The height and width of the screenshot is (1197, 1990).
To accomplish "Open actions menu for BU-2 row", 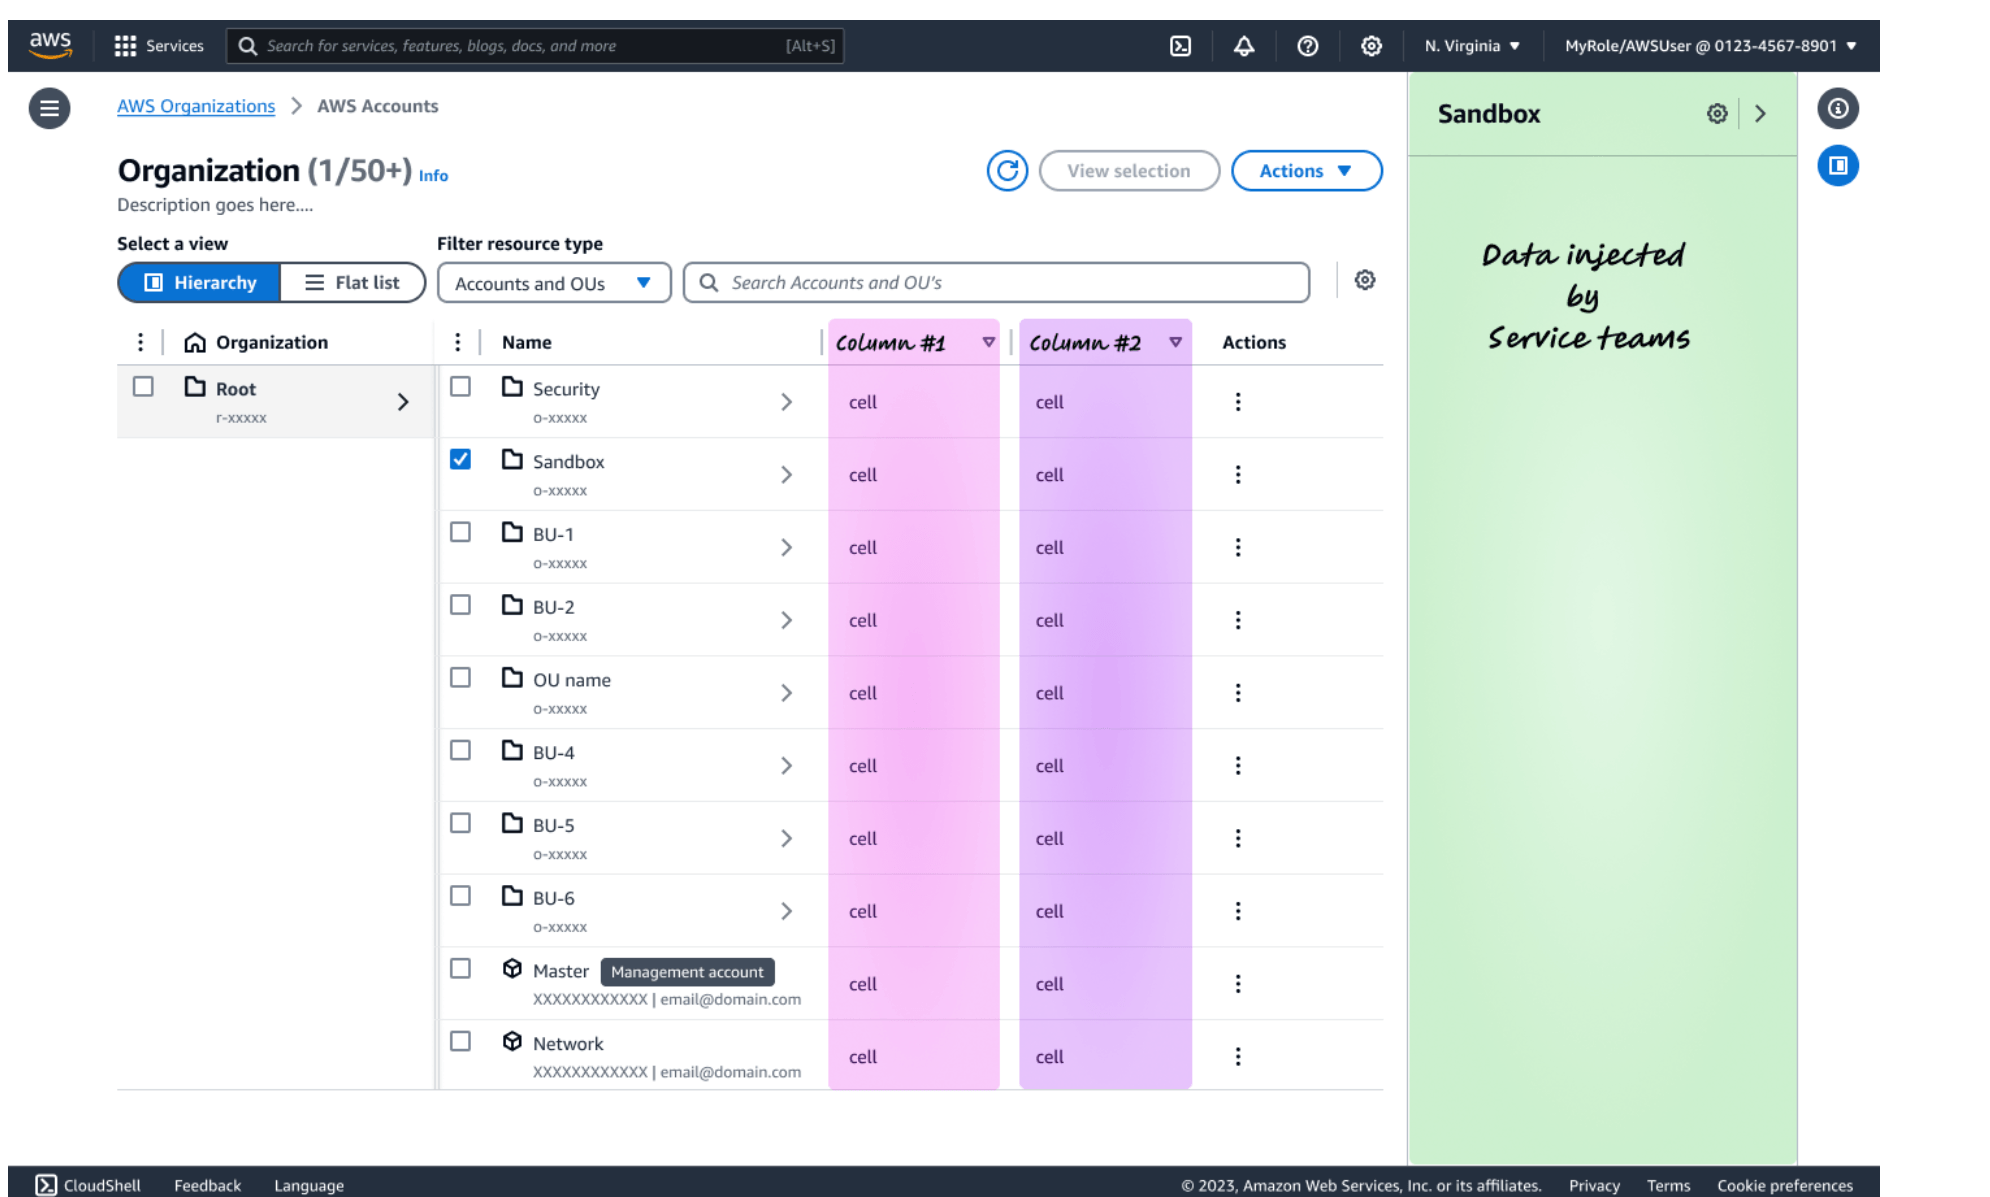I will [1238, 620].
